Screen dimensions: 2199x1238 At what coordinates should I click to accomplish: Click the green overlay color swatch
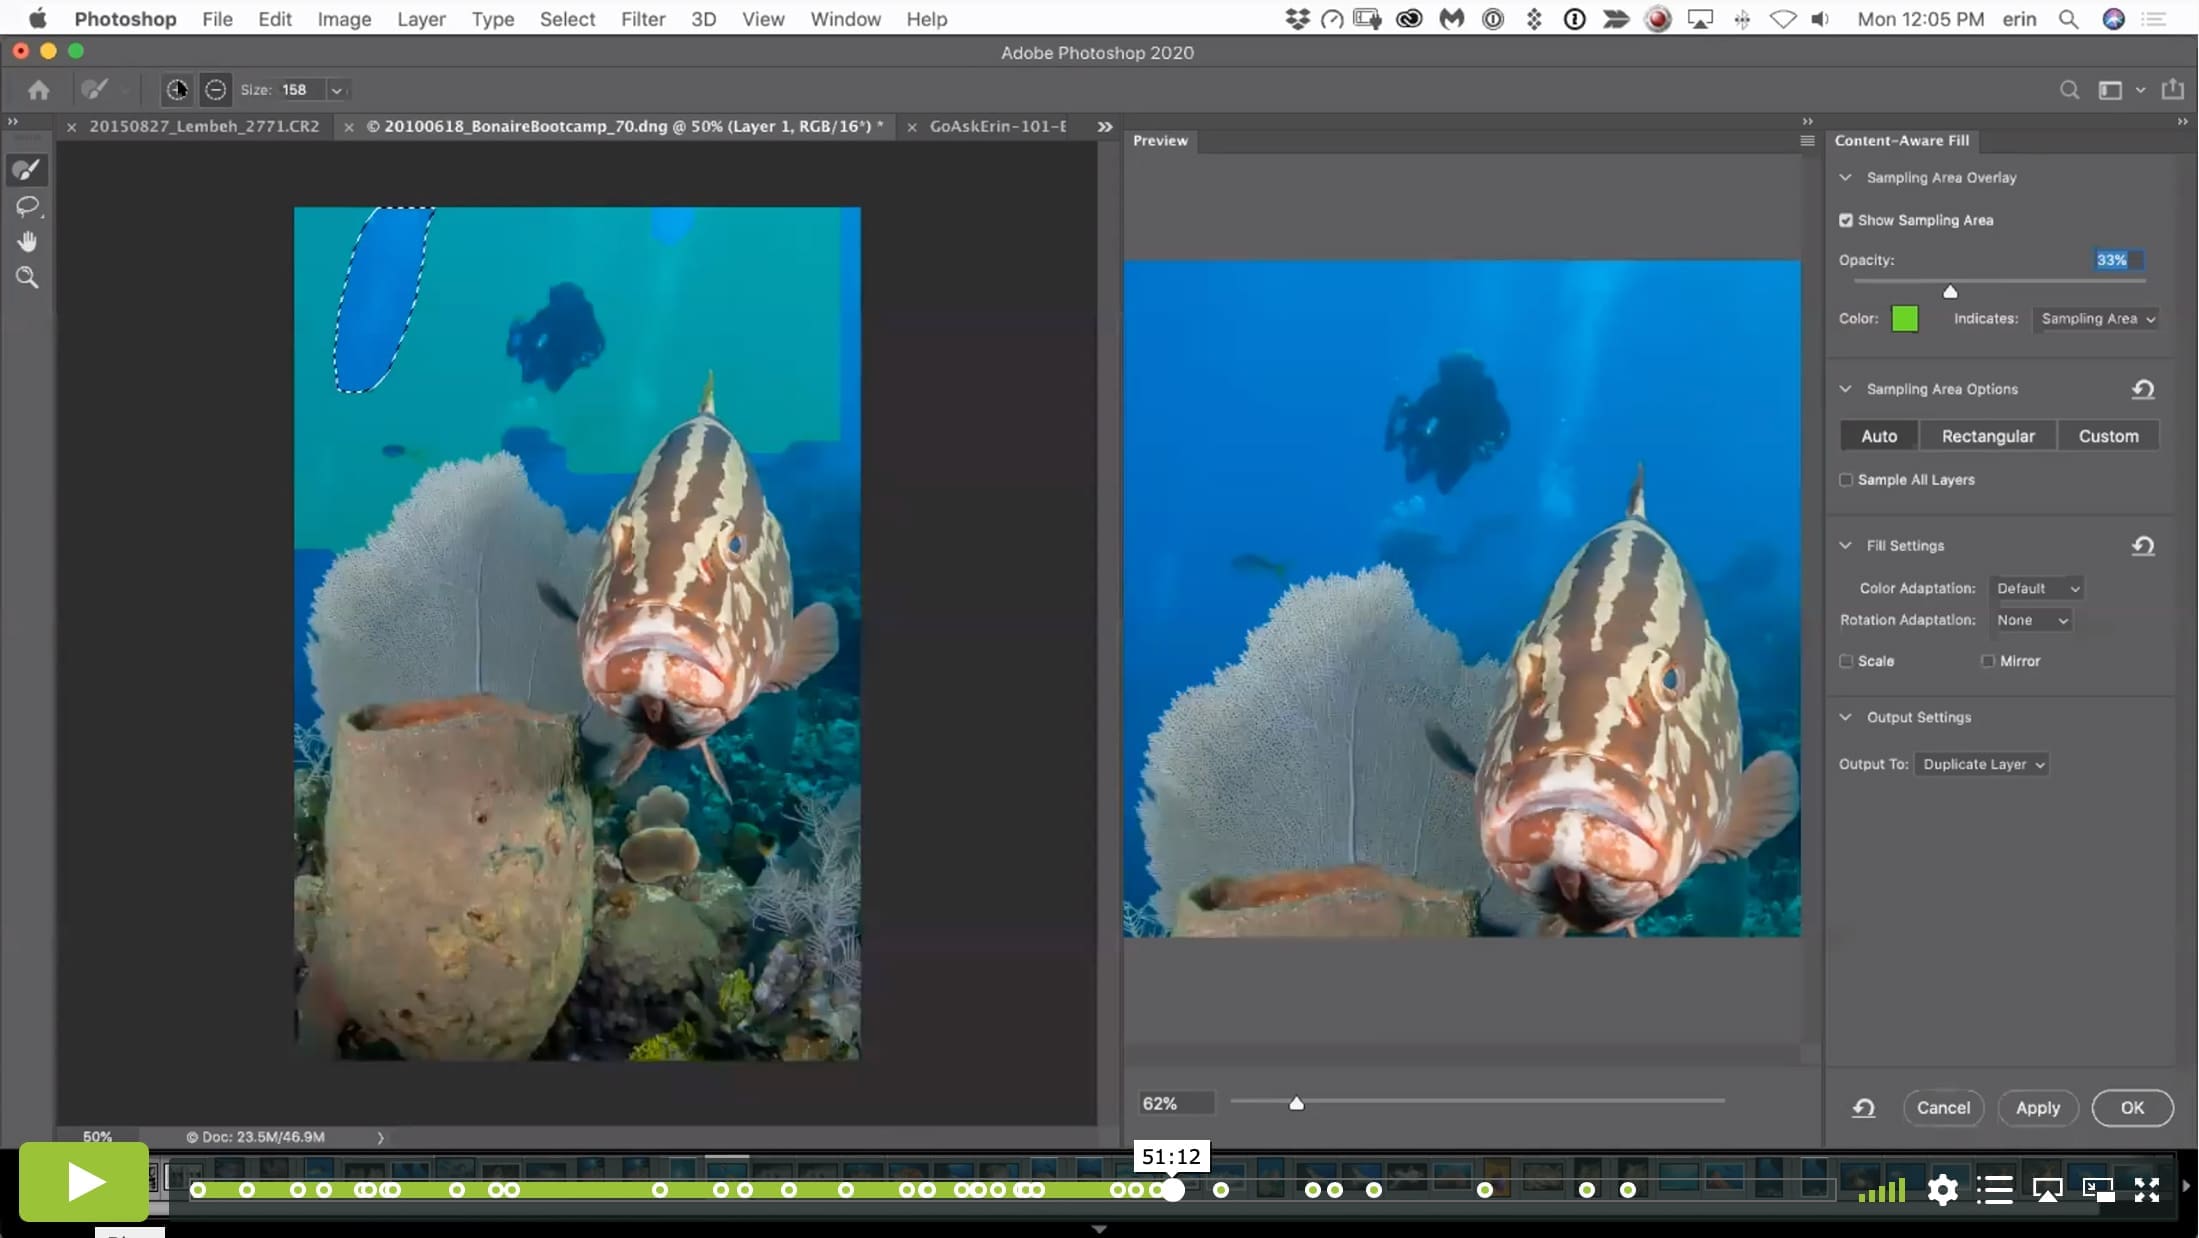click(1904, 319)
